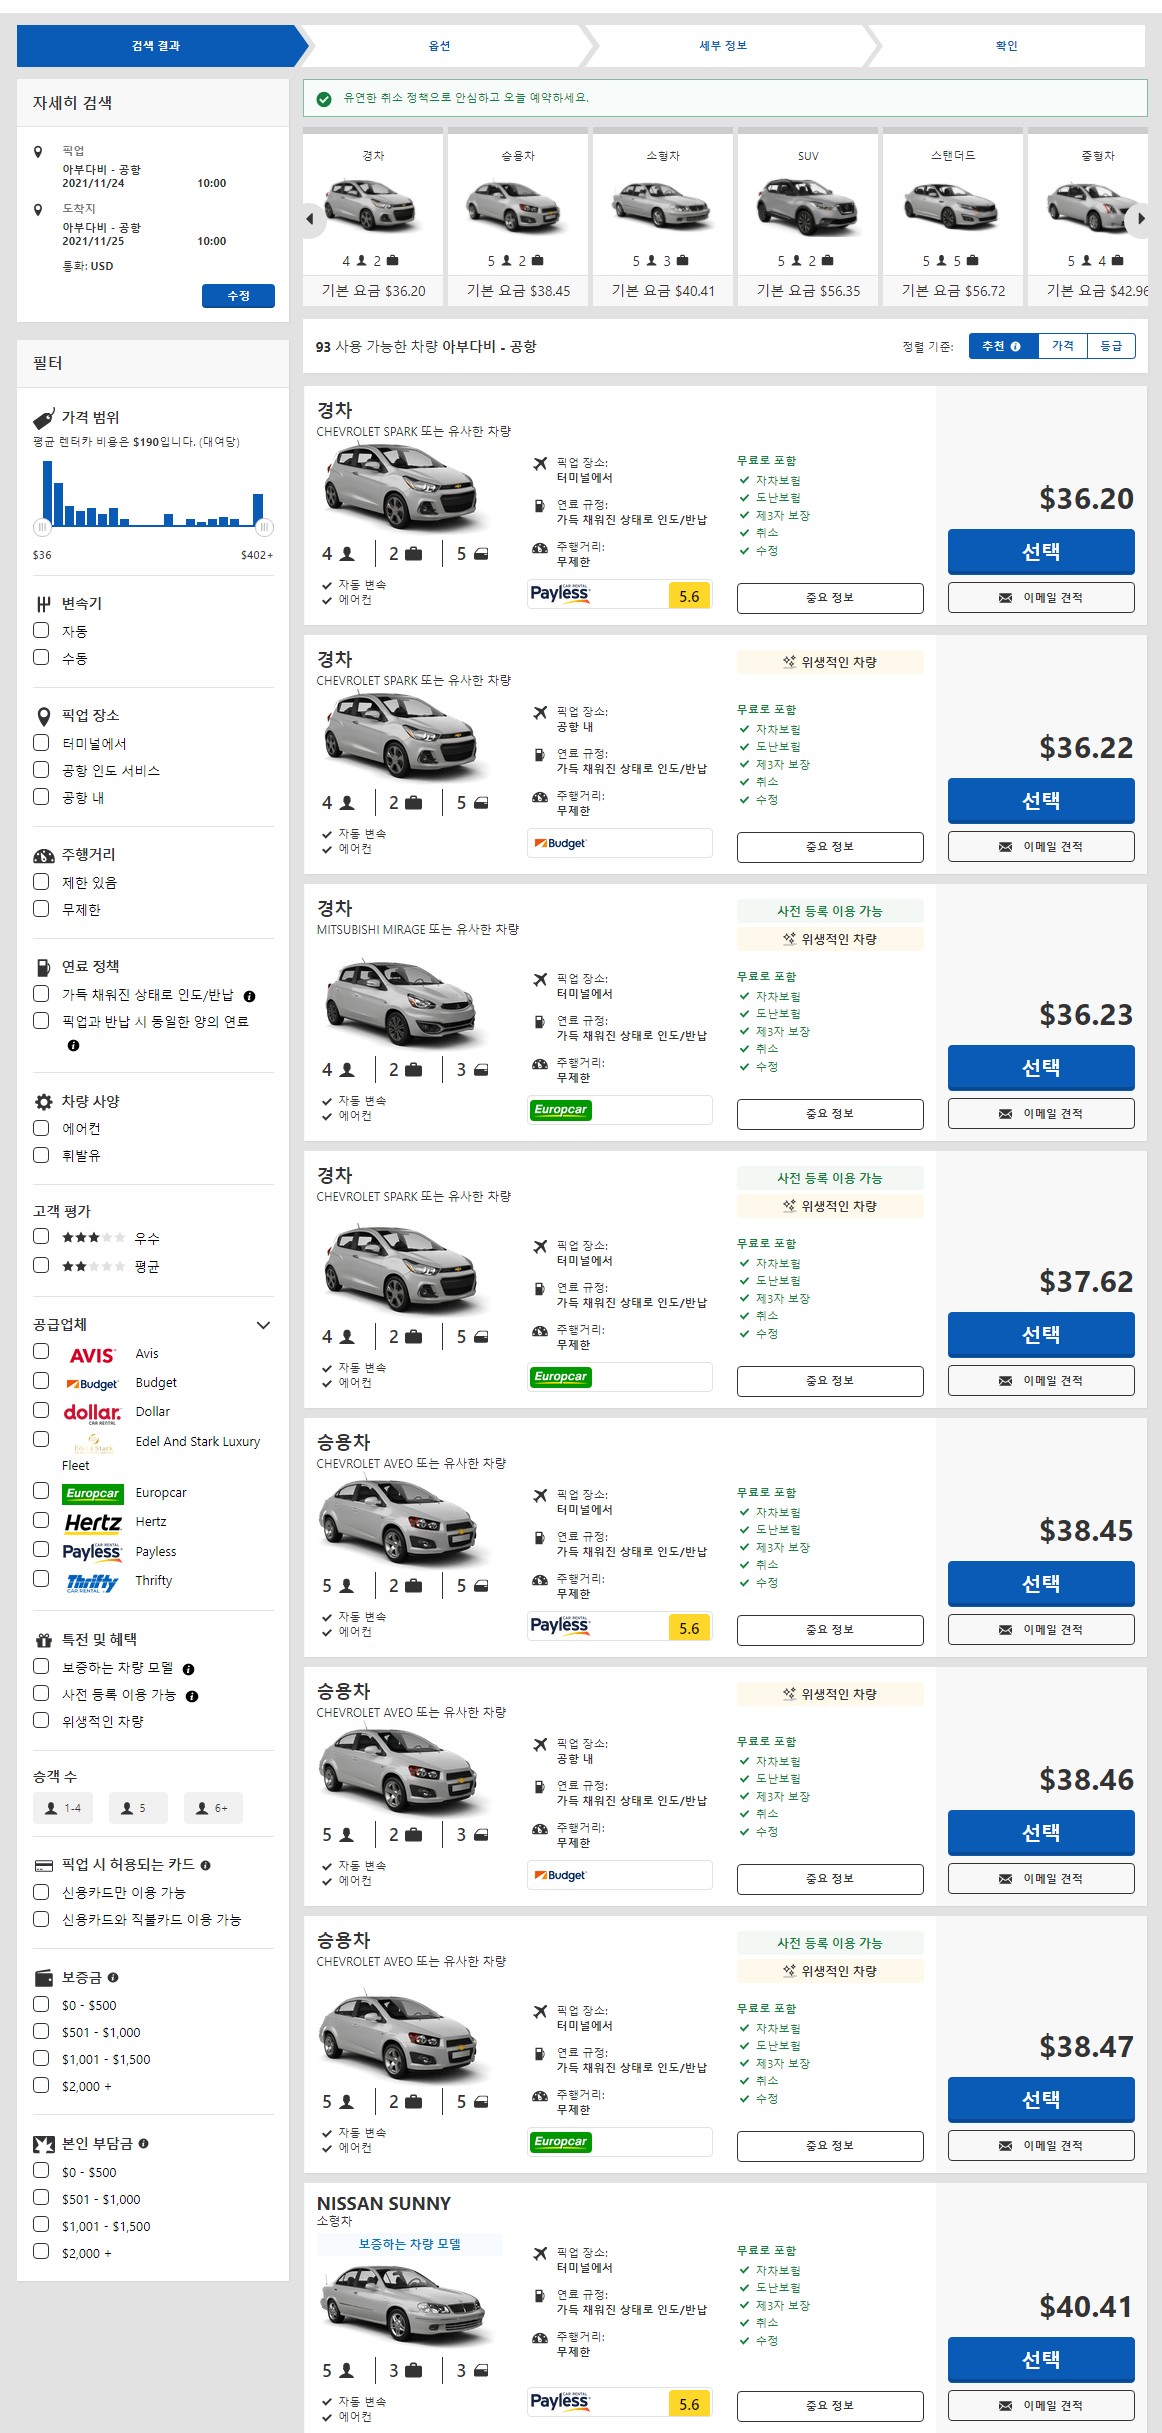Screen dimensions: 1162x2433
Task: Click the tallest bar in price histogram
Action: pos(47,494)
